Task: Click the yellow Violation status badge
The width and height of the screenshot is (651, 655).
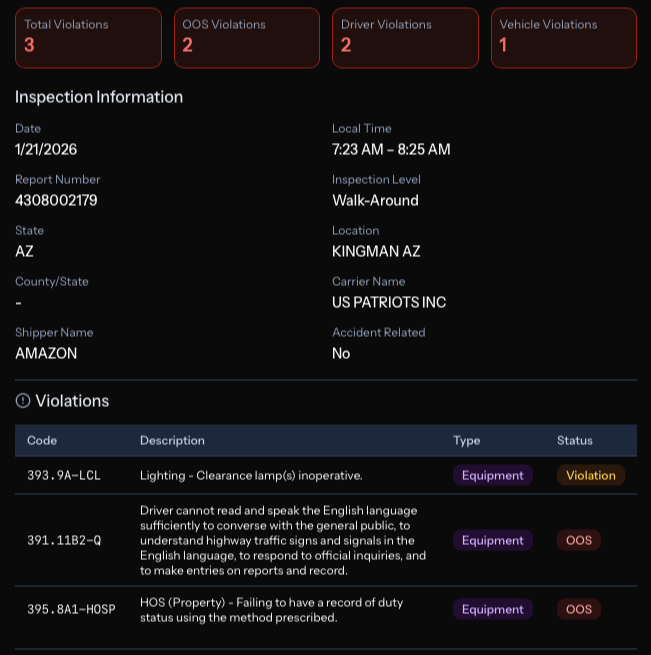Action: pyautogui.click(x=591, y=475)
